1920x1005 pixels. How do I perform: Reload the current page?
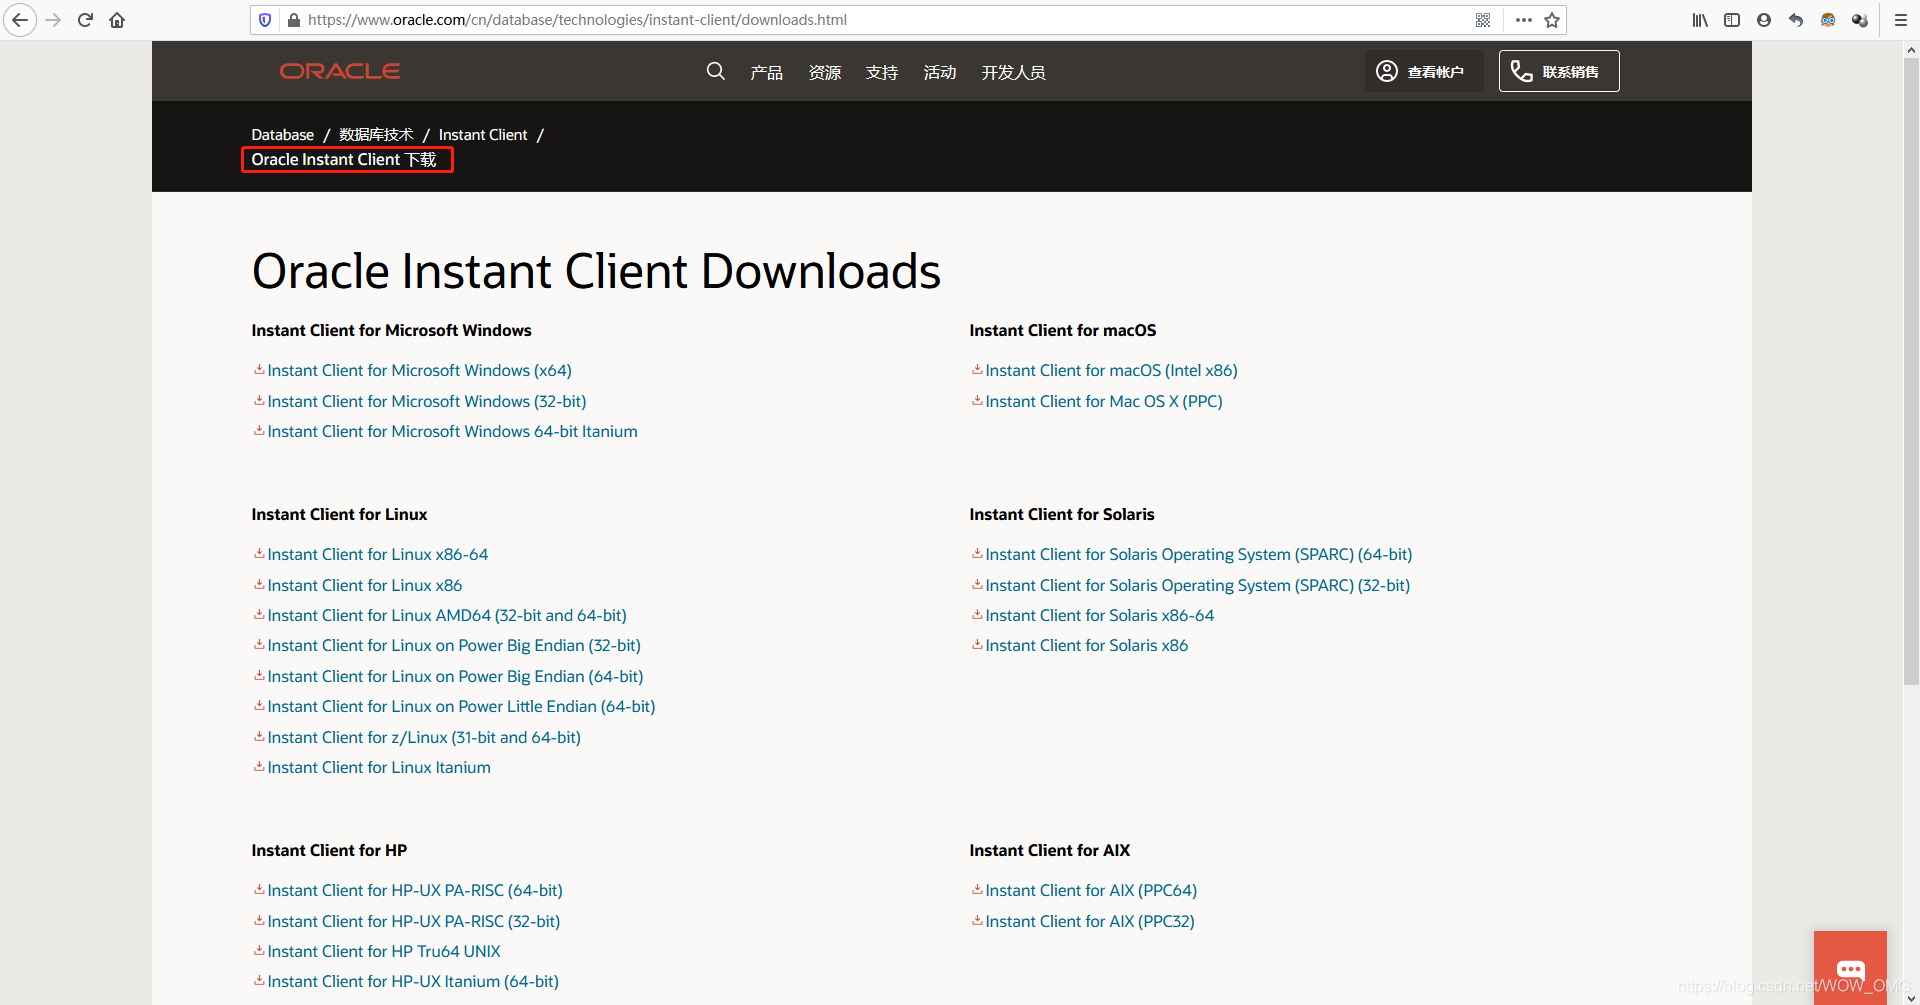tap(85, 20)
